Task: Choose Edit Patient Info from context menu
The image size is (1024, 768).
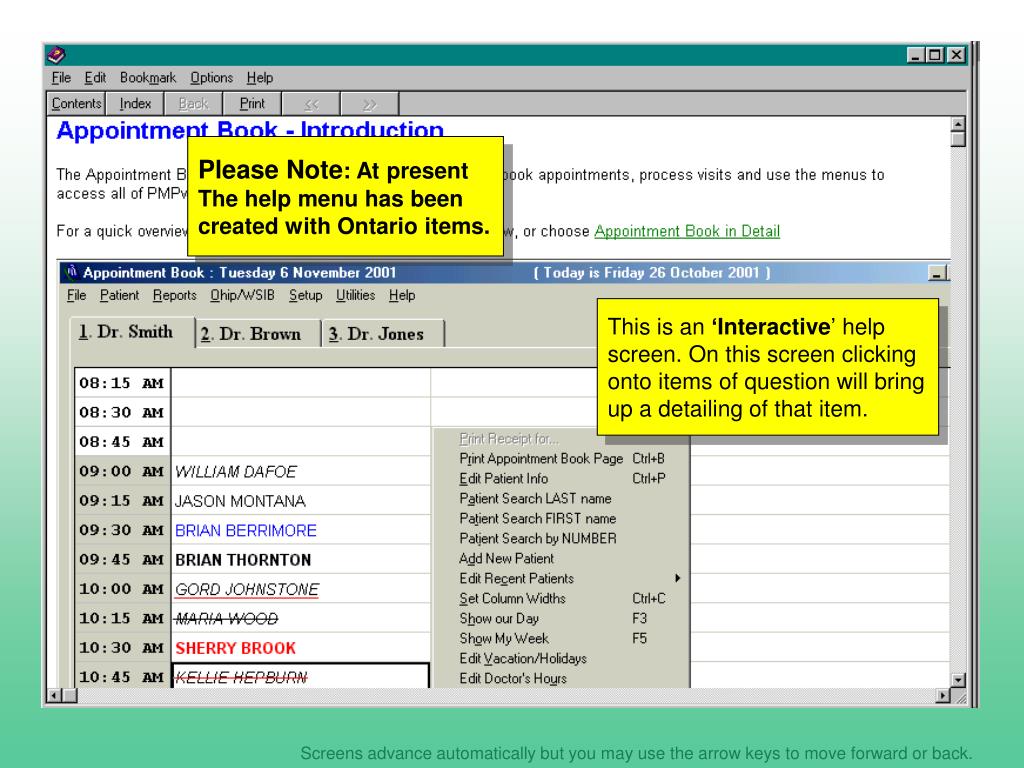Action: tap(562, 479)
